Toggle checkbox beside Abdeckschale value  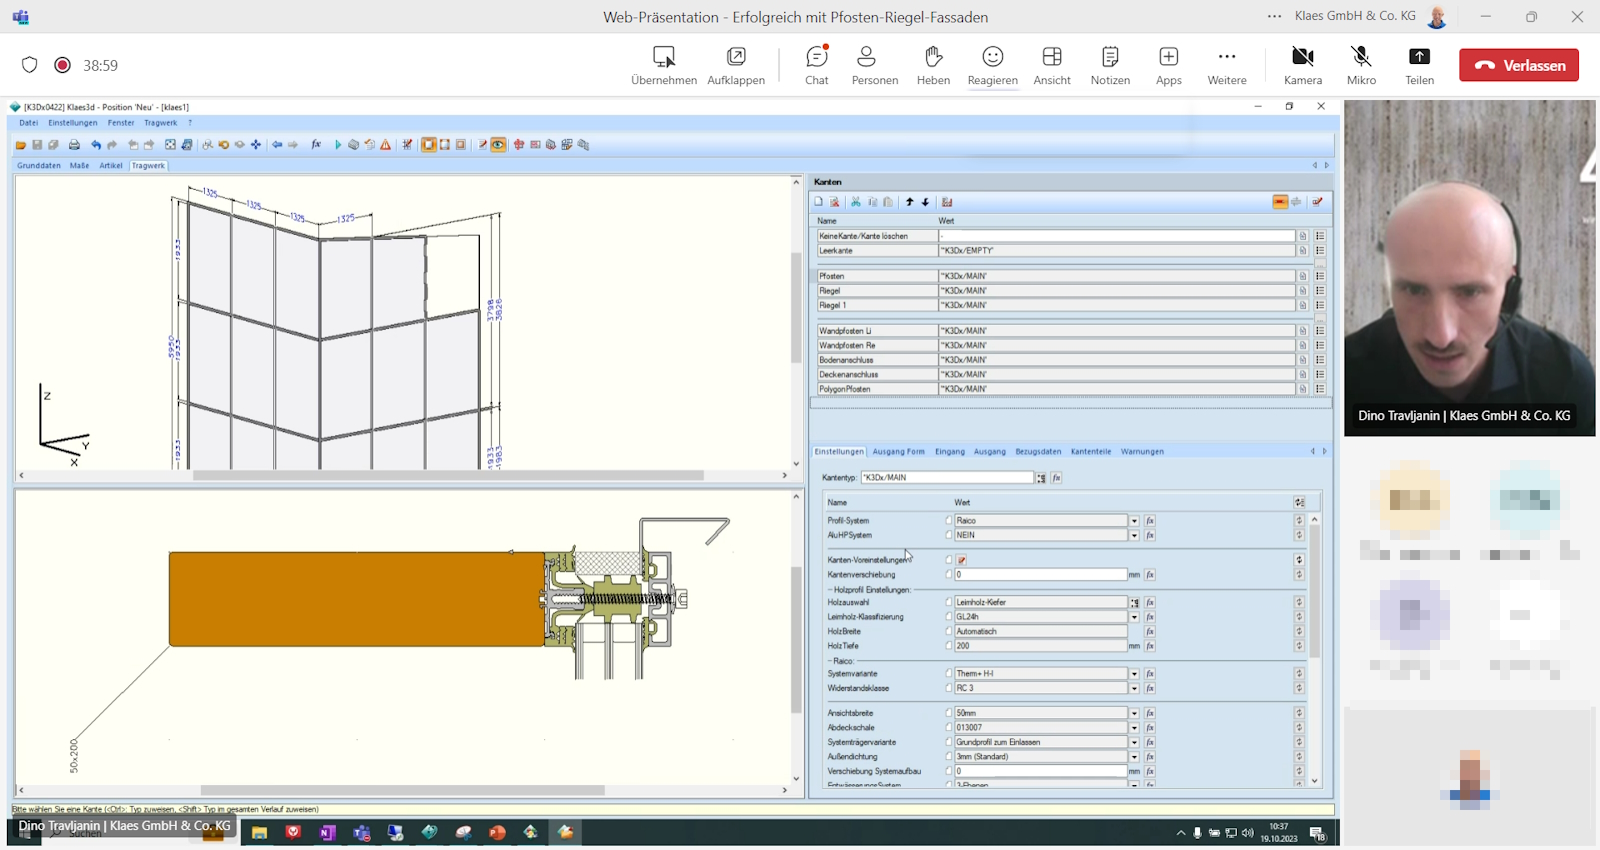[949, 728]
